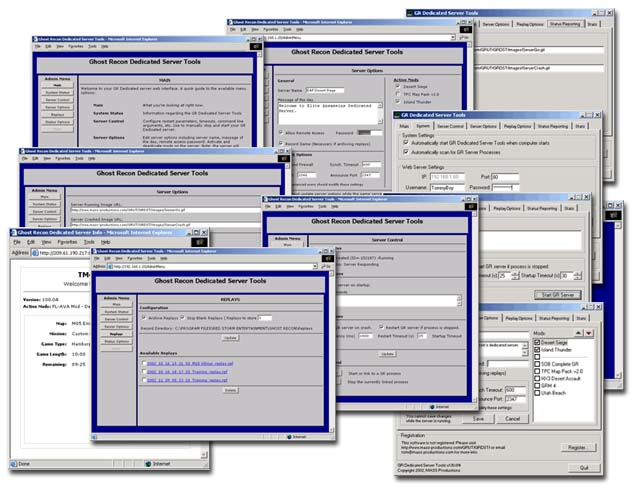Click Startup Timeout spinner arrows
The width and height of the screenshot is (640, 489).
pyautogui.click(x=577, y=276)
